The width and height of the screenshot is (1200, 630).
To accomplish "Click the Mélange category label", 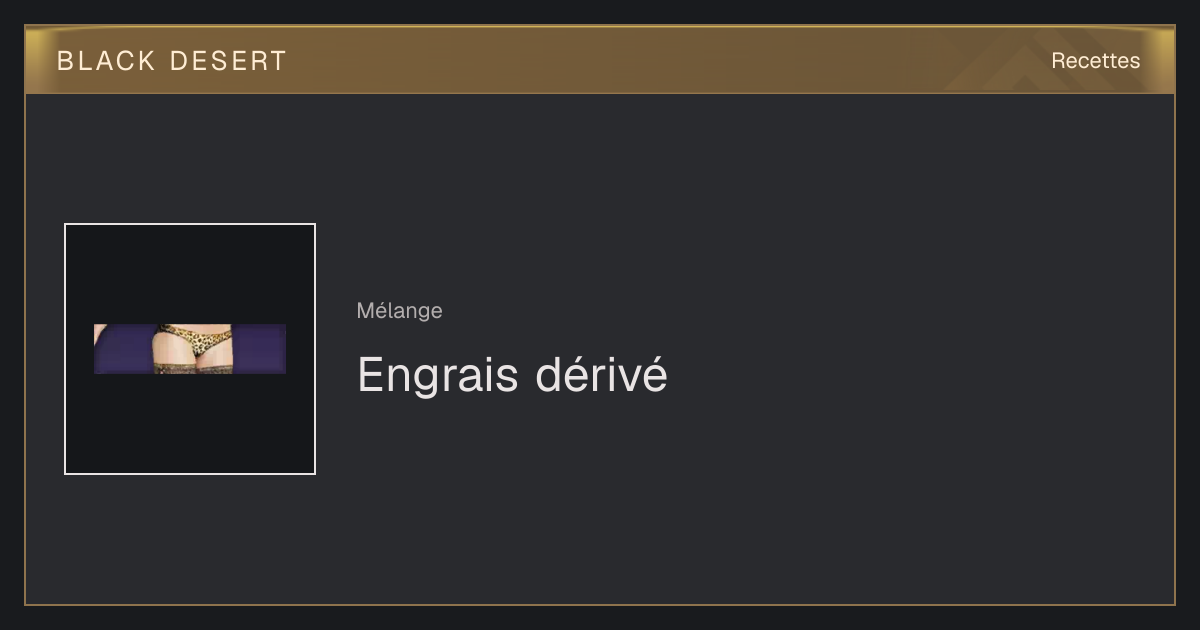I will click(x=399, y=311).
